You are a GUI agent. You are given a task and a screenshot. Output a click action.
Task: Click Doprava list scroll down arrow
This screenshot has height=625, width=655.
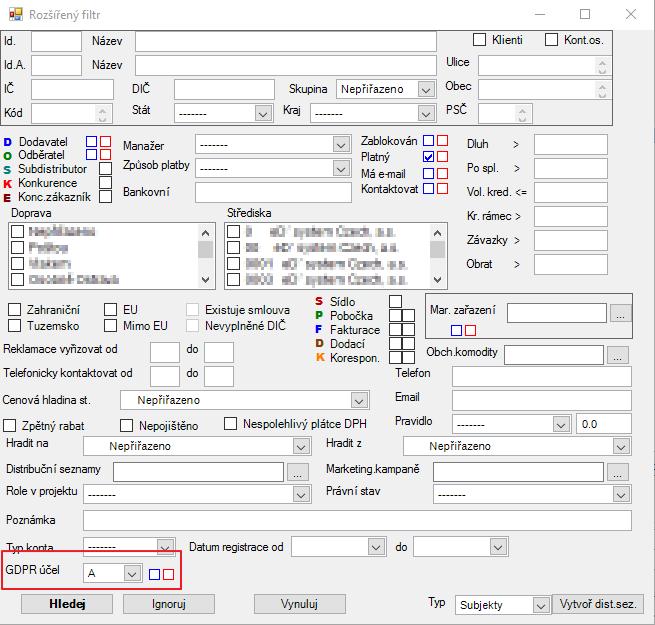tap(205, 279)
